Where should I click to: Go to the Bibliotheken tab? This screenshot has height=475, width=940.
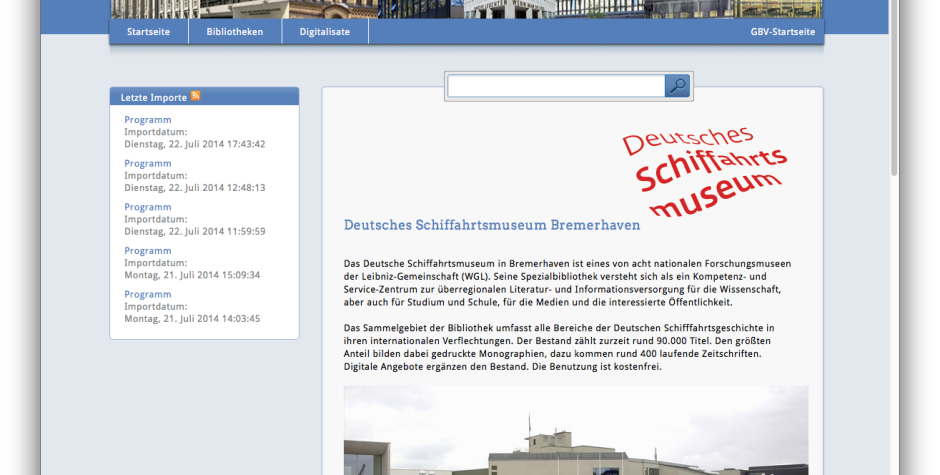click(x=235, y=32)
